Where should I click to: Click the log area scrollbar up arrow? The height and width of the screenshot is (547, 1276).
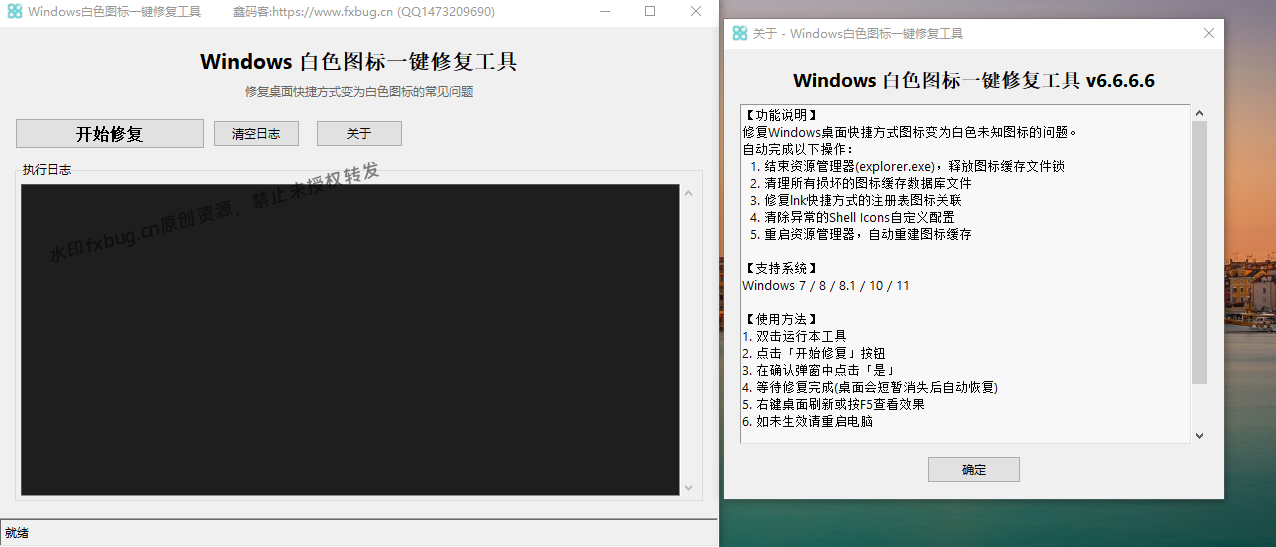click(x=688, y=193)
